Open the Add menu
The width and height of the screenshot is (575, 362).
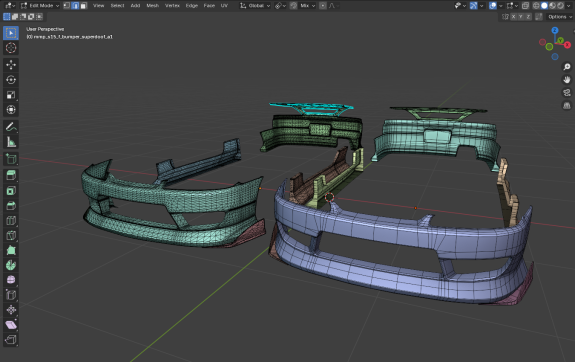(135, 6)
